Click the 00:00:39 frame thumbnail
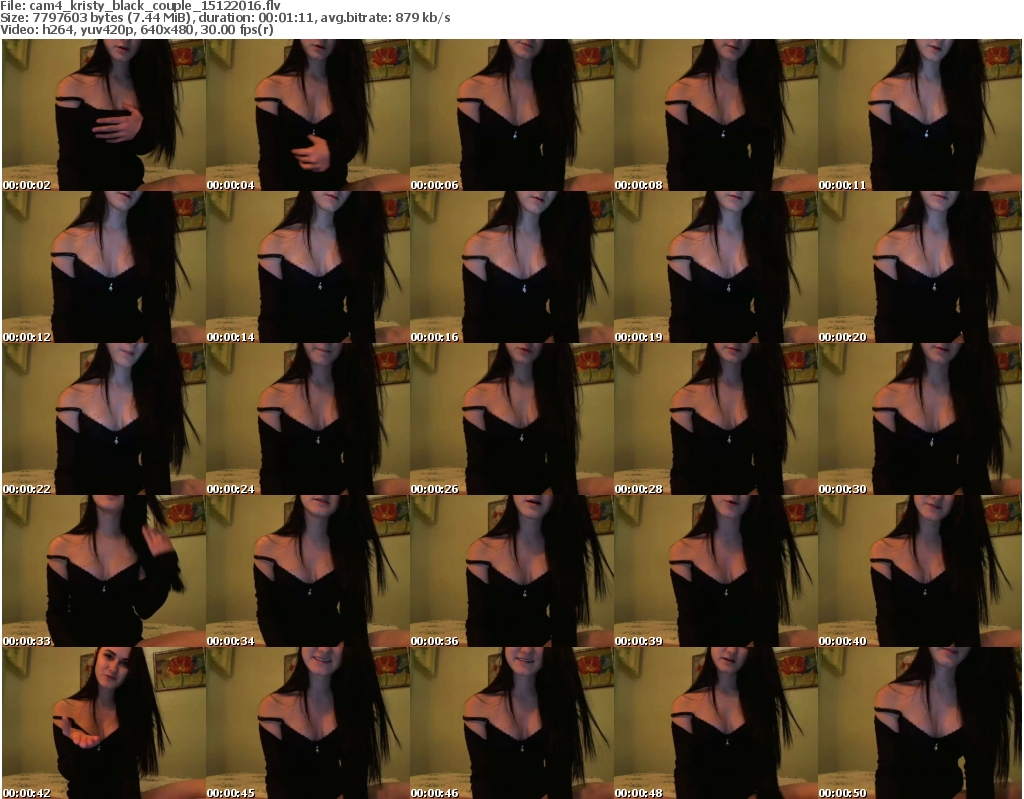Image resolution: width=1024 pixels, height=799 pixels. pos(715,571)
